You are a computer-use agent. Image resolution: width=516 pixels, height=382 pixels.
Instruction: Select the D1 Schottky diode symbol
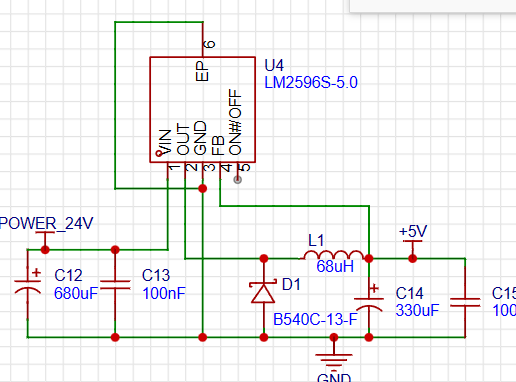point(263,292)
